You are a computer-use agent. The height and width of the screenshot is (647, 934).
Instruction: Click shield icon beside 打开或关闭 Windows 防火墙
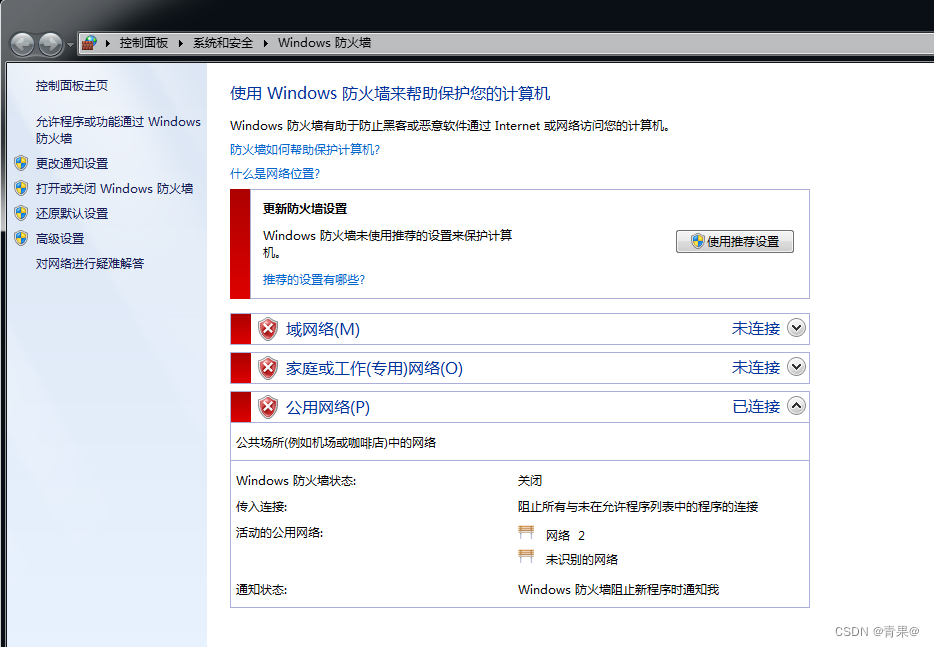21,188
